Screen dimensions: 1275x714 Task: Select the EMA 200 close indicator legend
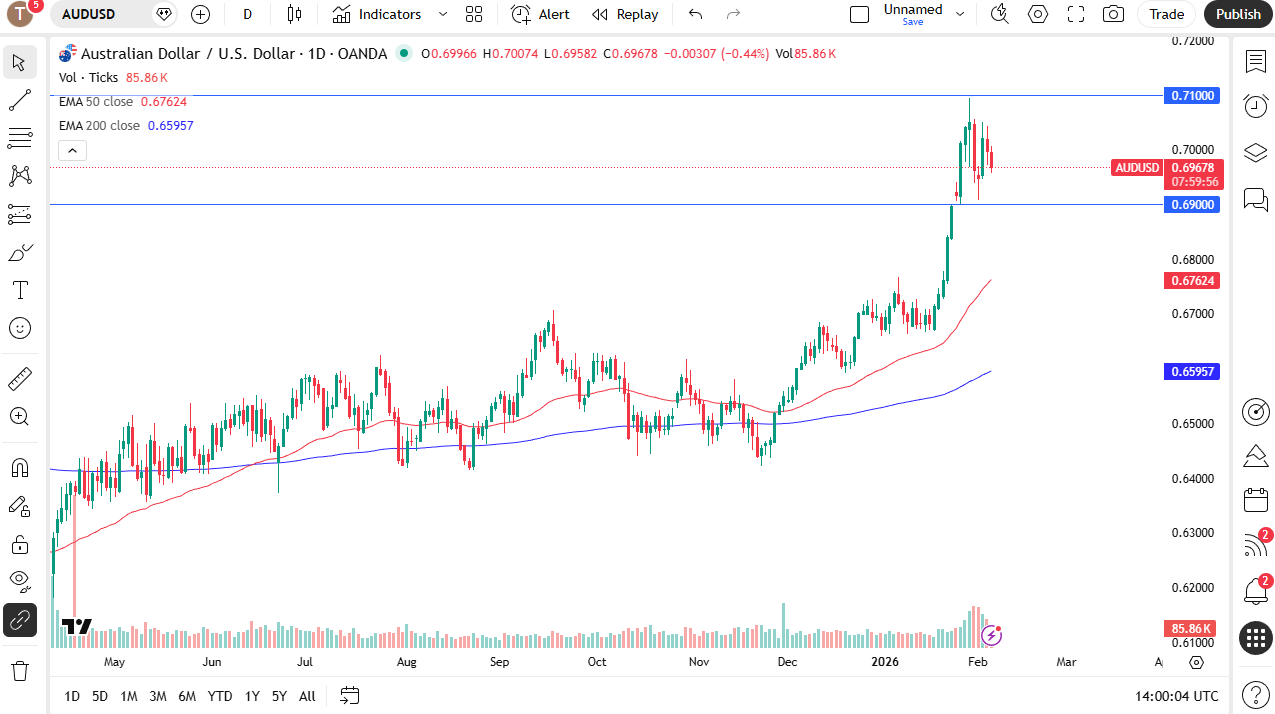(126, 125)
